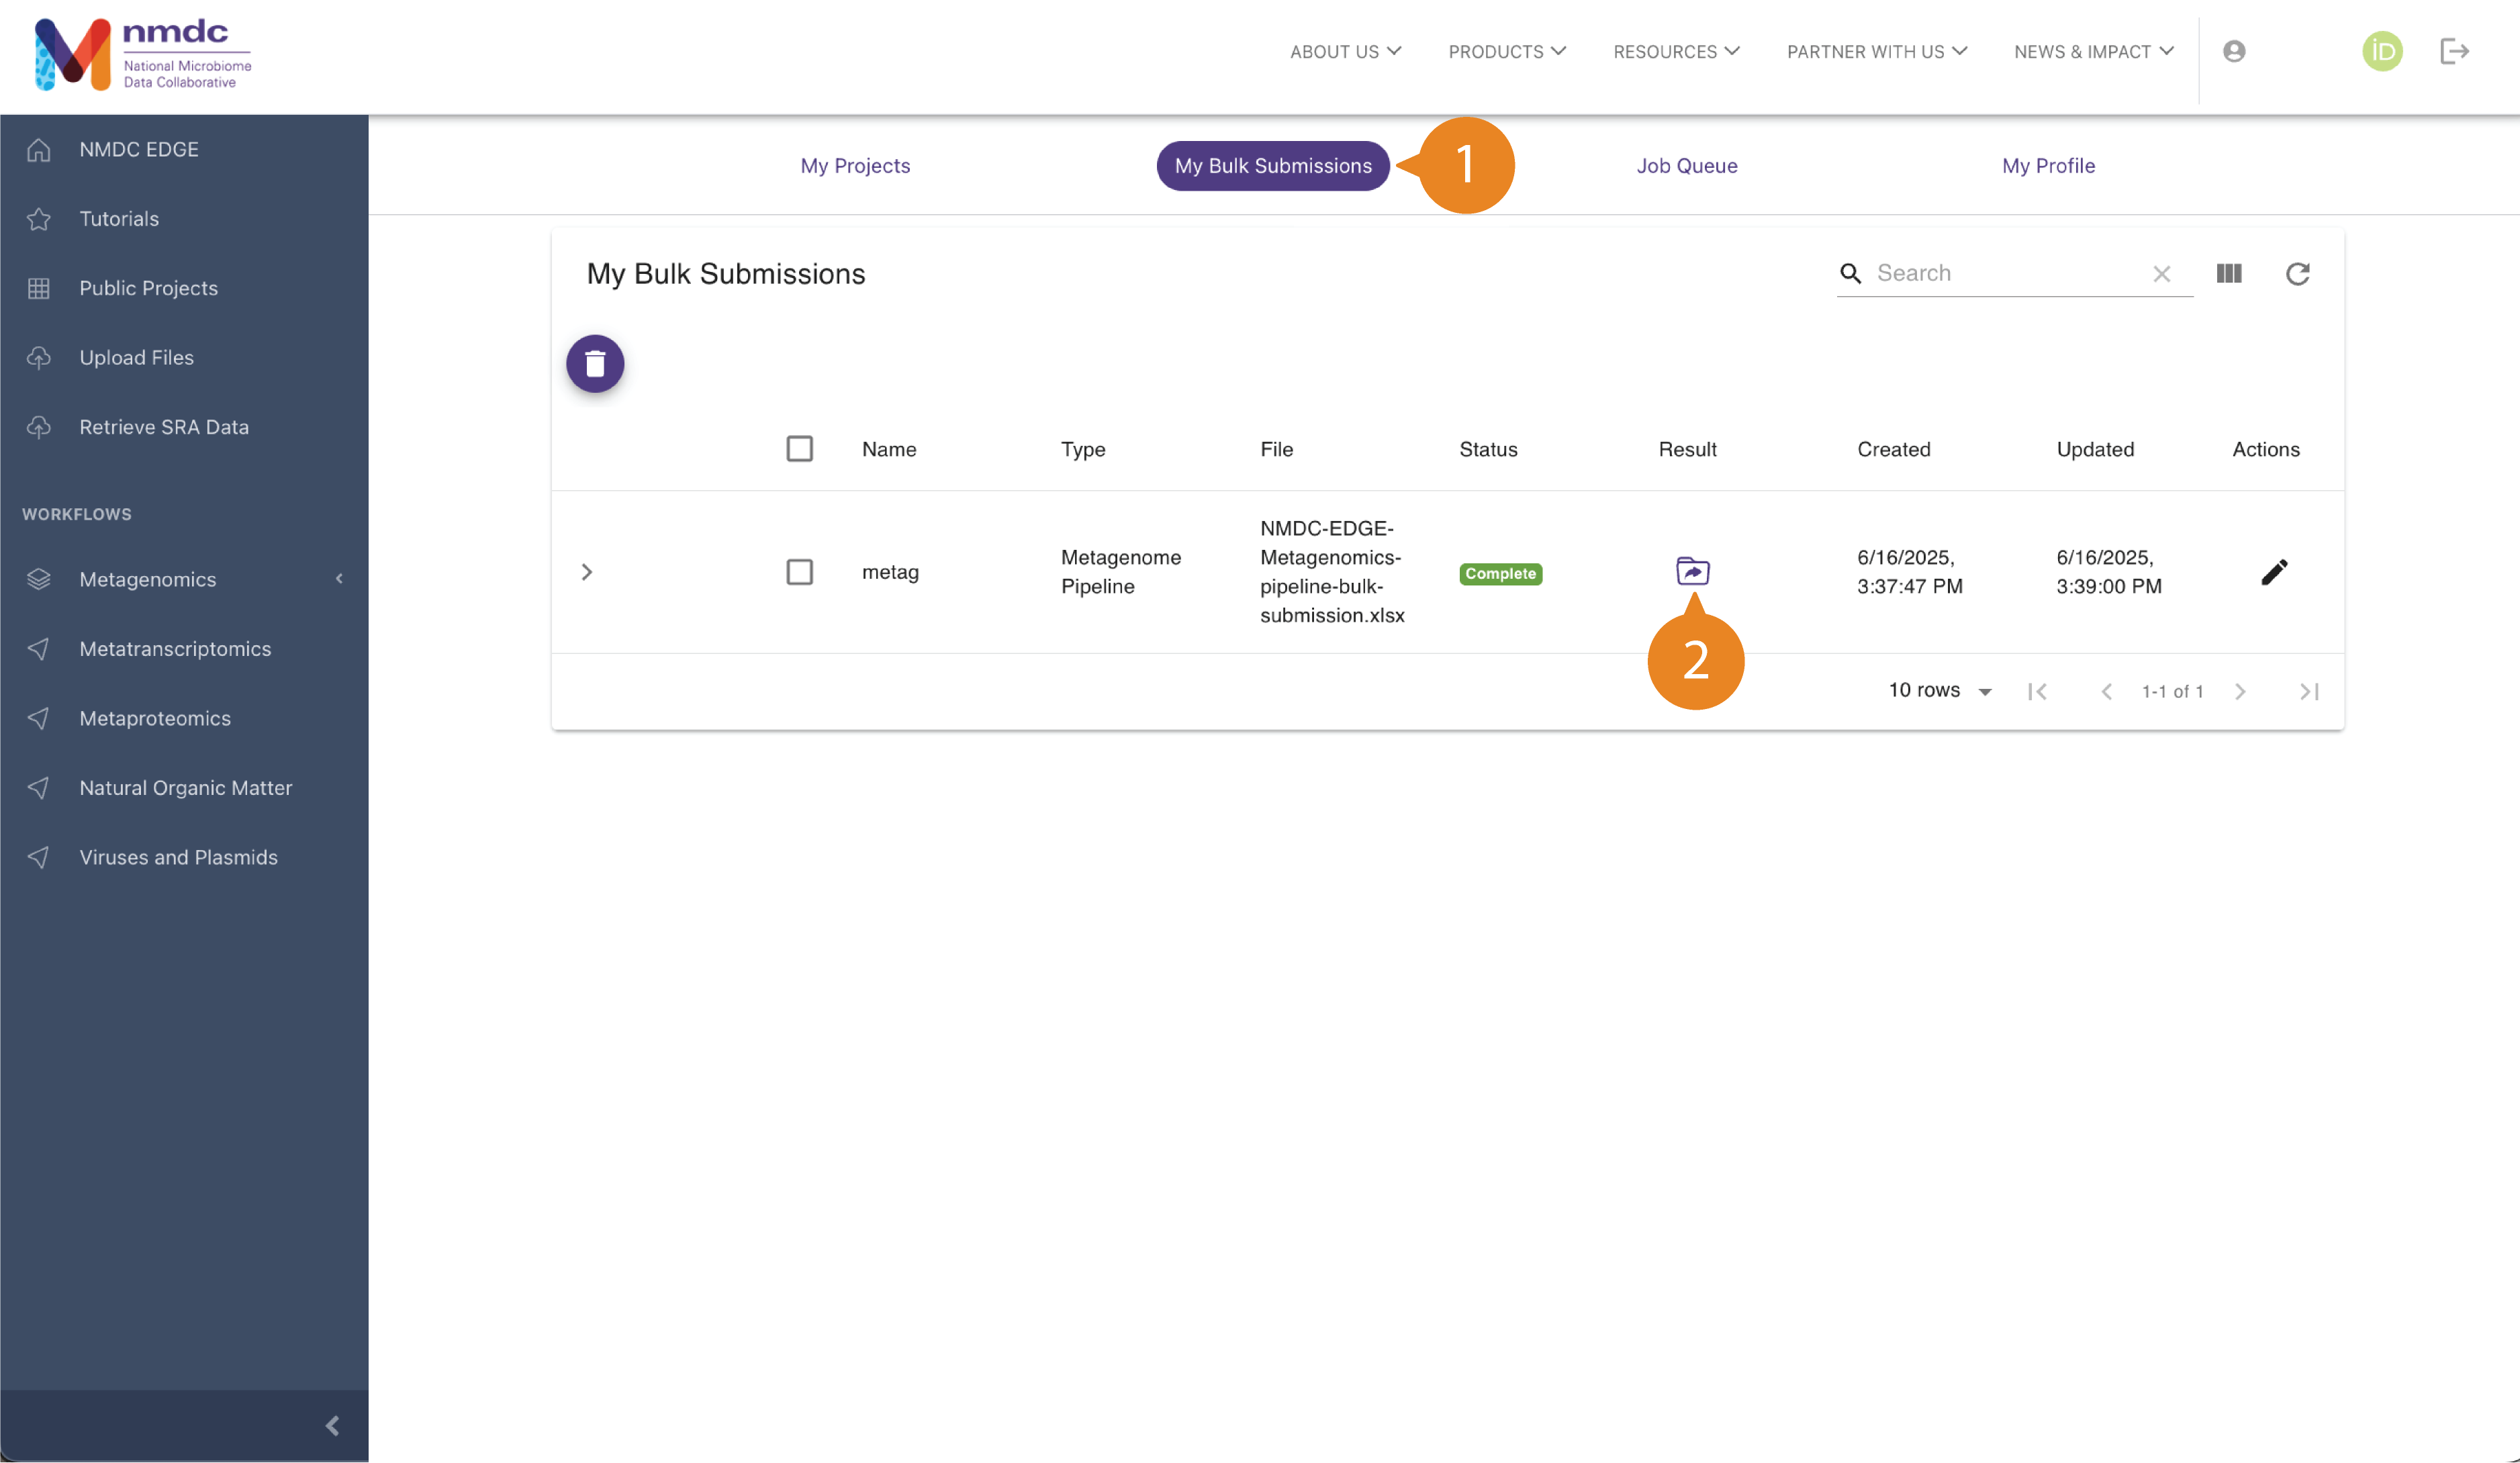Go to first page of table
The image size is (2520, 1463).
tap(2037, 691)
